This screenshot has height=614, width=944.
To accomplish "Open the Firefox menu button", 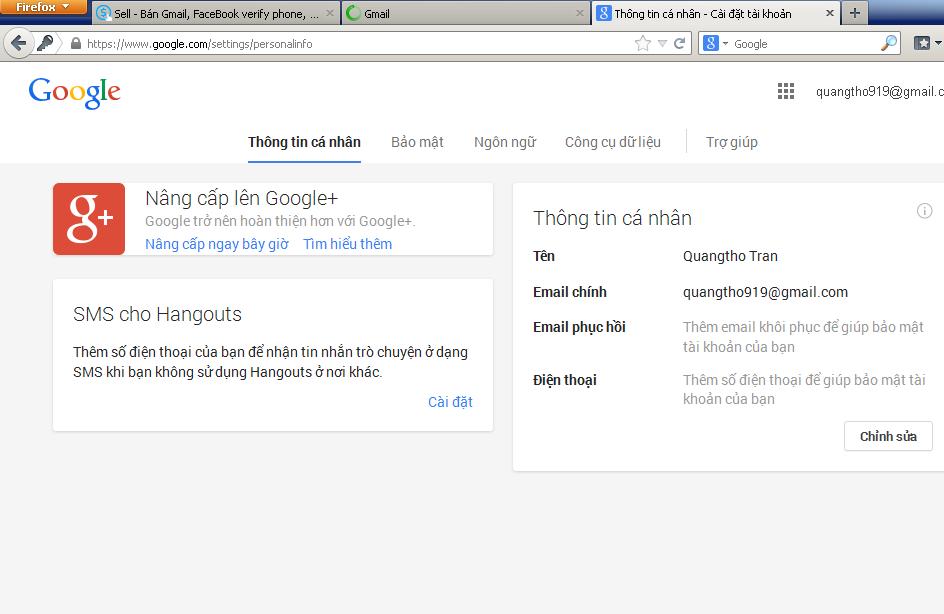I will tap(43, 7).
